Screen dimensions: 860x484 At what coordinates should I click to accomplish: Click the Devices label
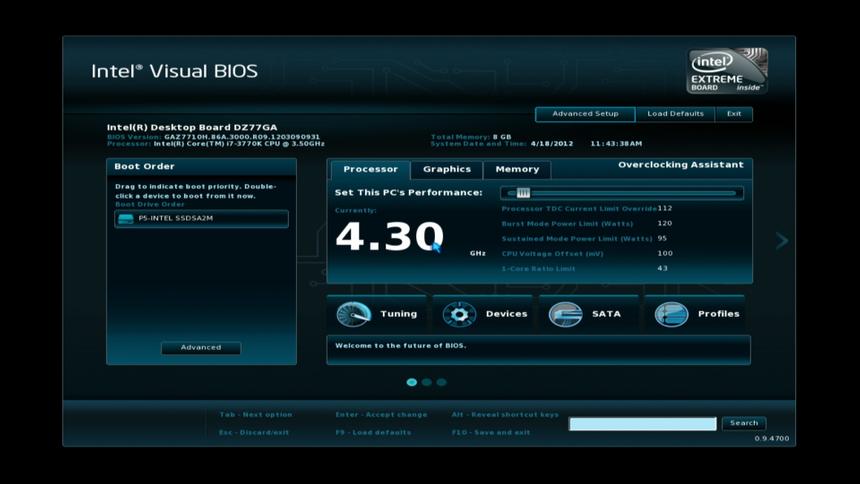506,314
